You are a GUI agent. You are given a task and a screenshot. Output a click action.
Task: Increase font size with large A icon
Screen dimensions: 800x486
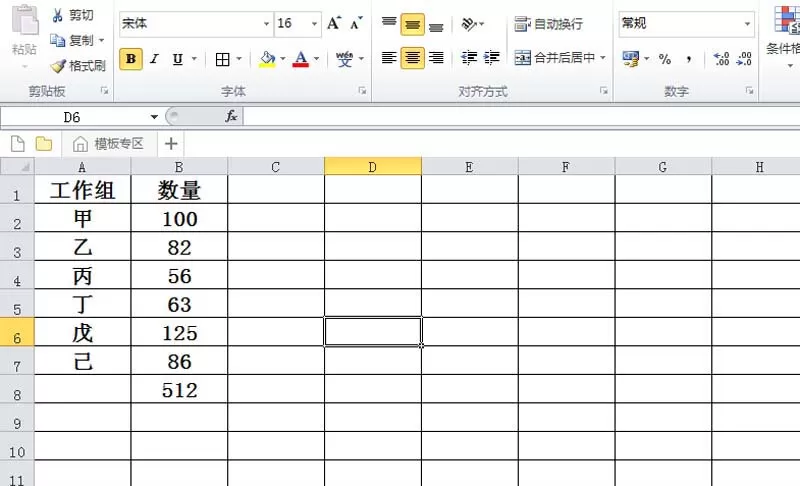334,23
